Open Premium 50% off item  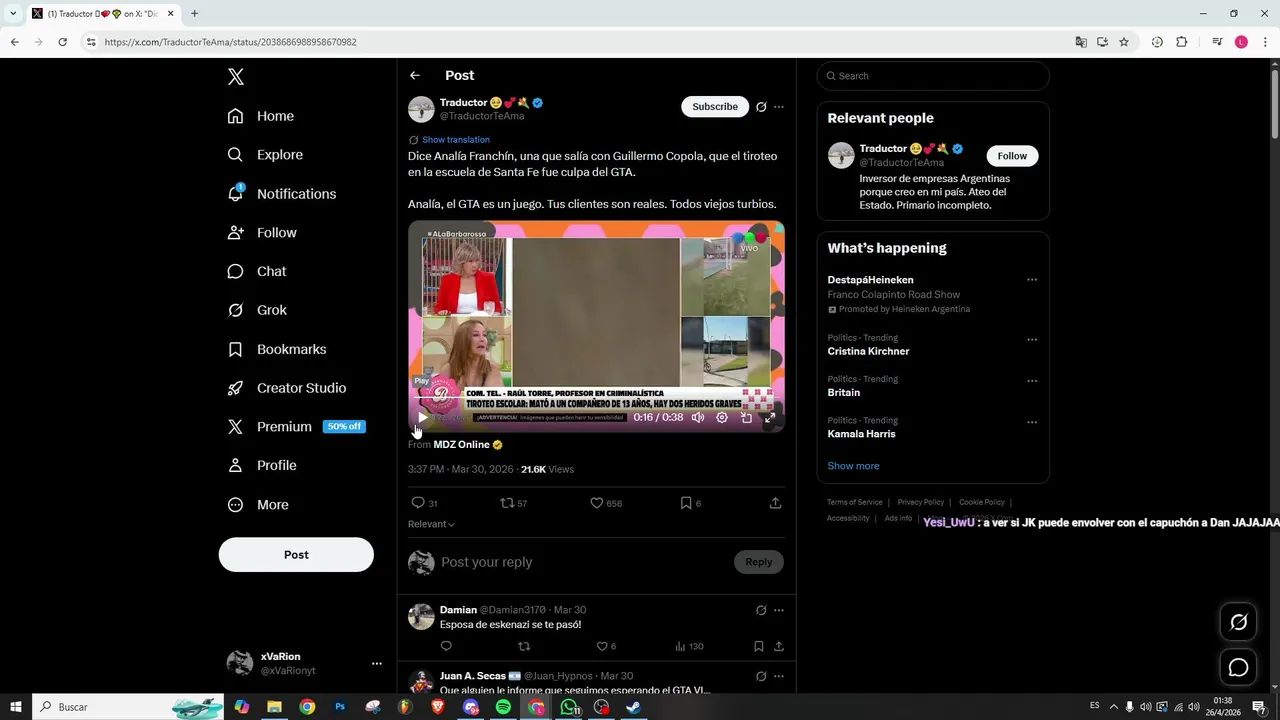pos(296,426)
